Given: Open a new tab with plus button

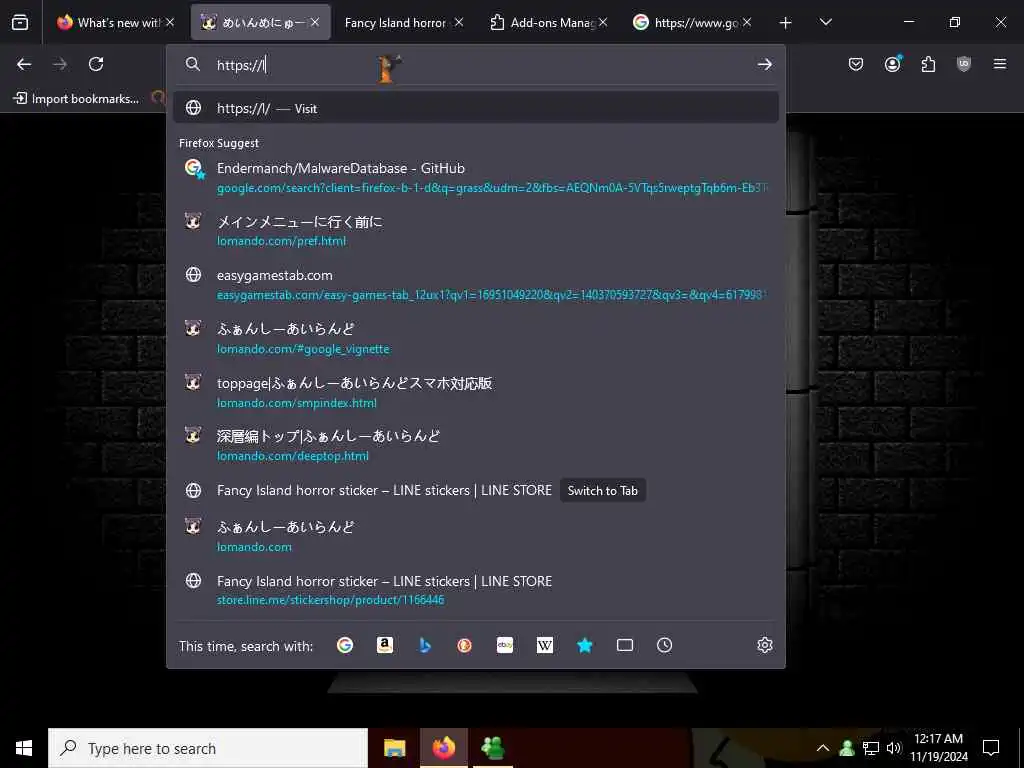Looking at the screenshot, I should [x=786, y=23].
